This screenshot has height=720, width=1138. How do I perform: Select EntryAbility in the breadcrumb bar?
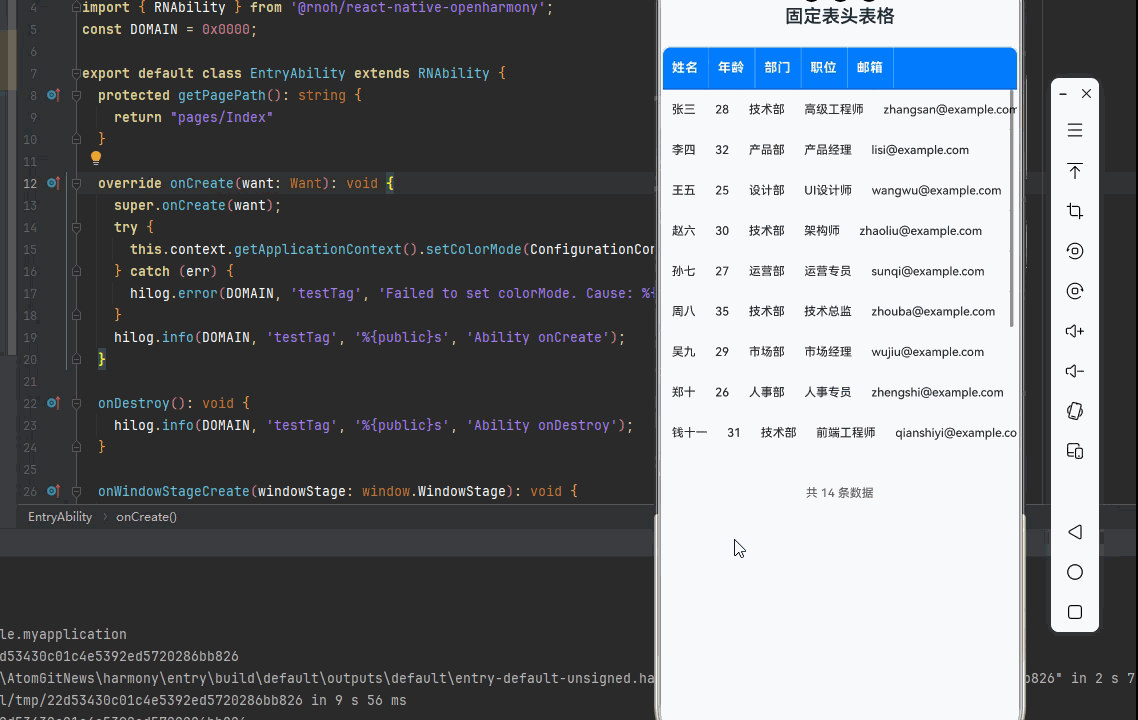click(x=60, y=517)
